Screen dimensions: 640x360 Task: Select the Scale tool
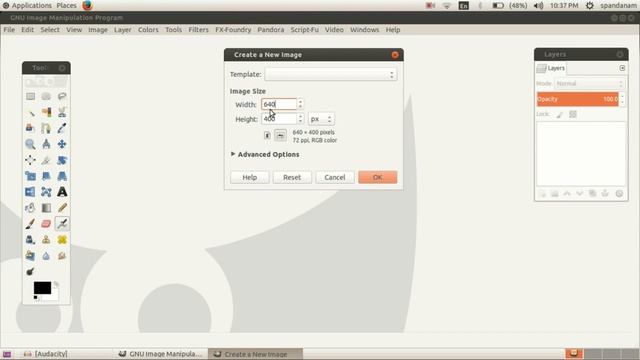coord(30,176)
